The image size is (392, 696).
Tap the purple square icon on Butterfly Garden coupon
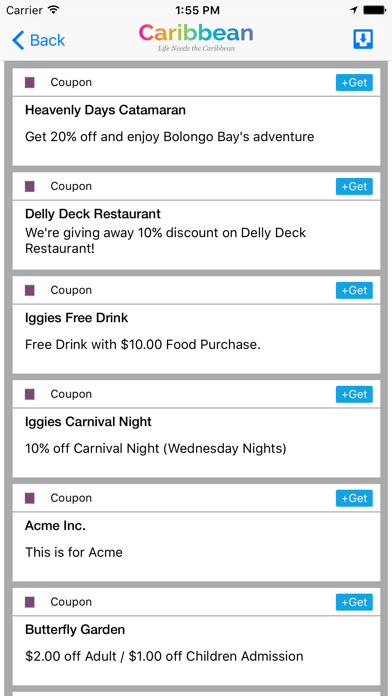click(30, 602)
